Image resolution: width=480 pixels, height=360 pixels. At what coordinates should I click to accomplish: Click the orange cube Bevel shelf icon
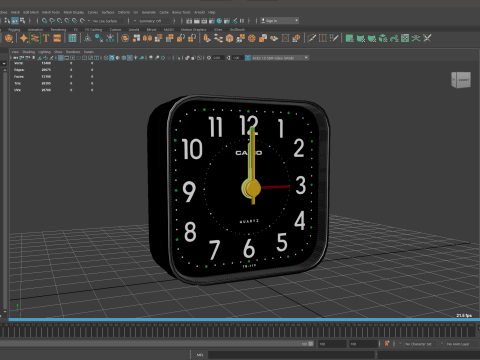[229, 38]
